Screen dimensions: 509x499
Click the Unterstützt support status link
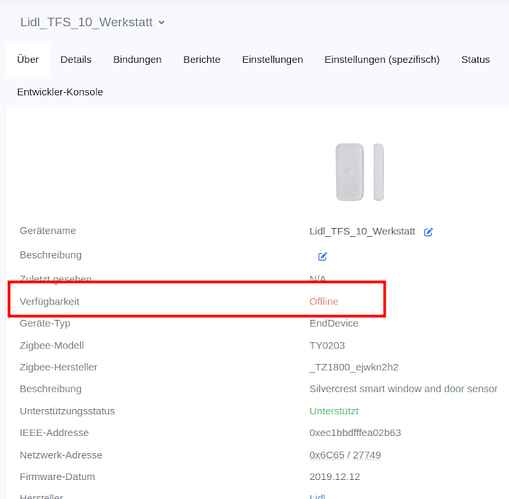point(334,411)
